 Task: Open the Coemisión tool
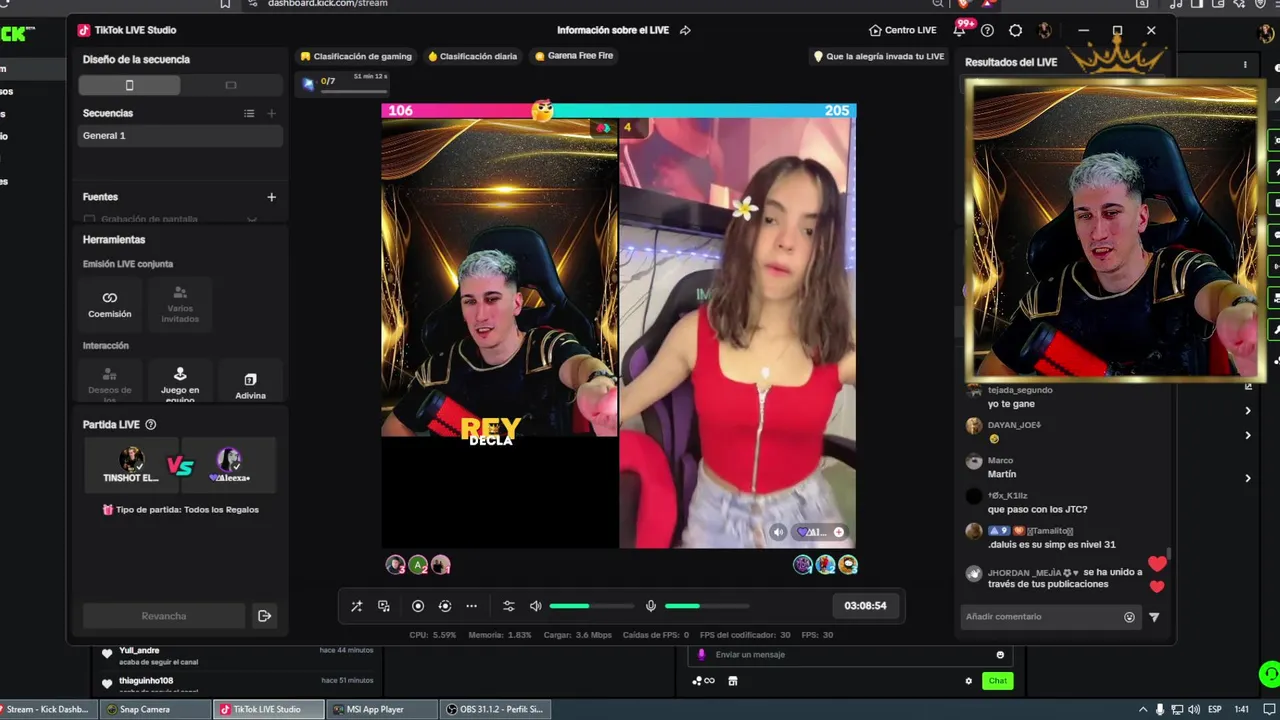click(x=110, y=304)
